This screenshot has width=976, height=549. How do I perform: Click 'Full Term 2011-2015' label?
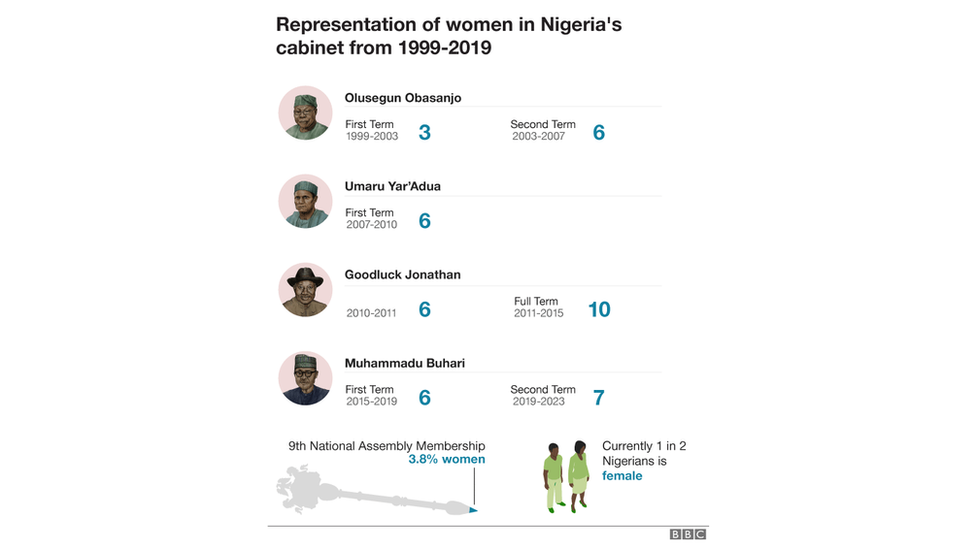click(538, 307)
